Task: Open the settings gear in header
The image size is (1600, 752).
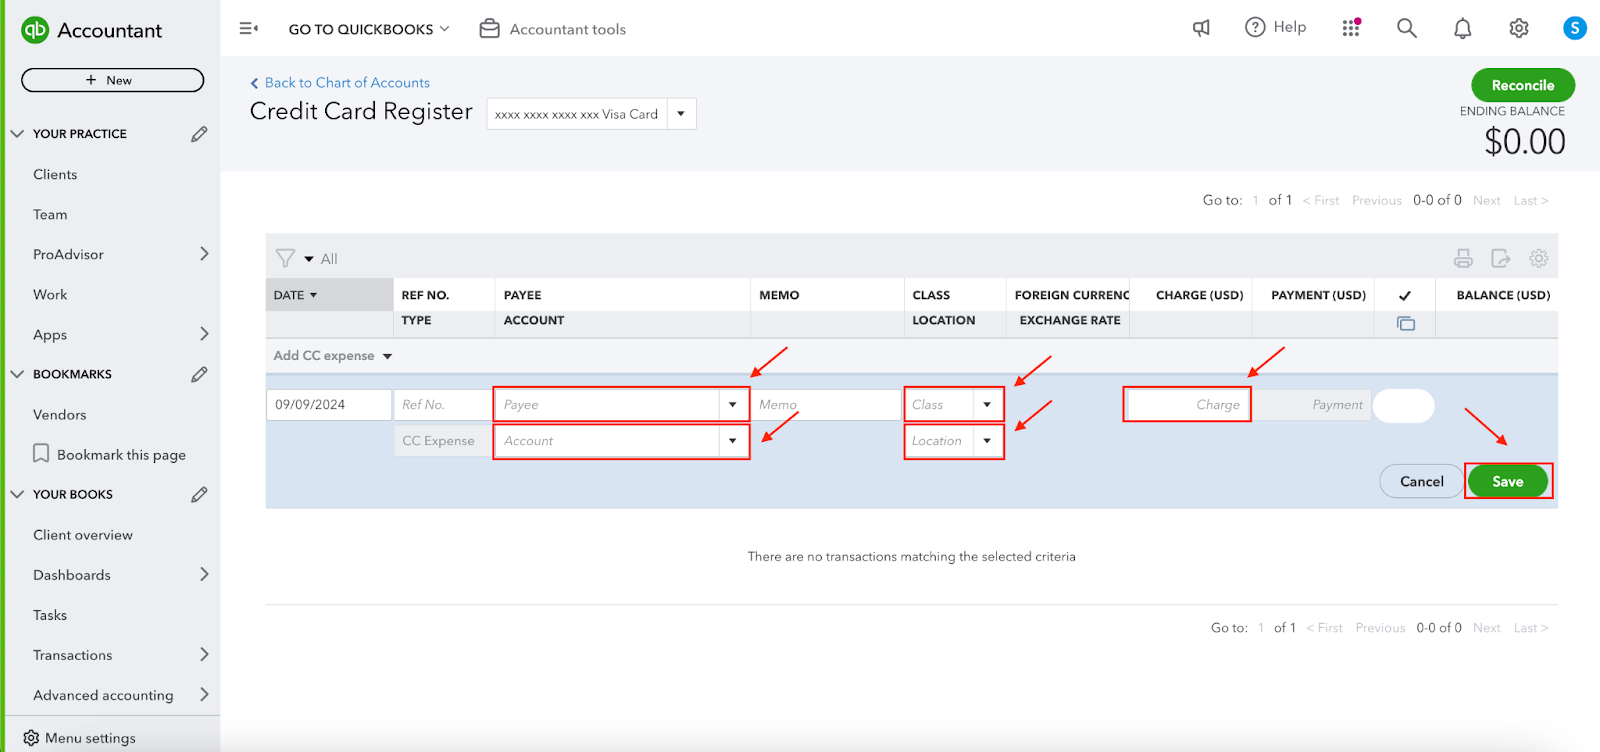Action: 1519,28
